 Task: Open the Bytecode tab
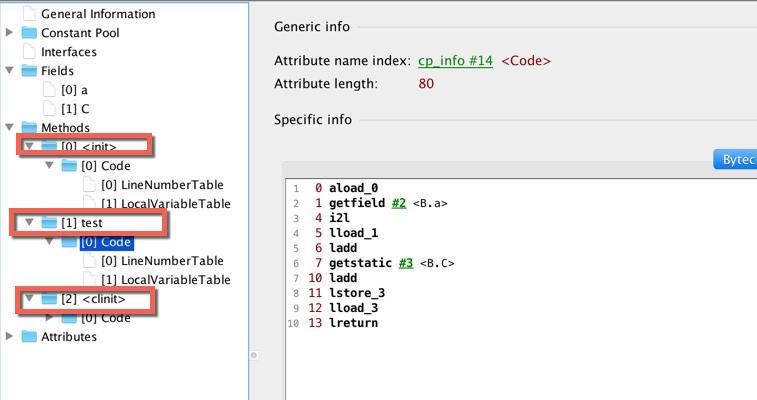pyautogui.click(x=735, y=160)
